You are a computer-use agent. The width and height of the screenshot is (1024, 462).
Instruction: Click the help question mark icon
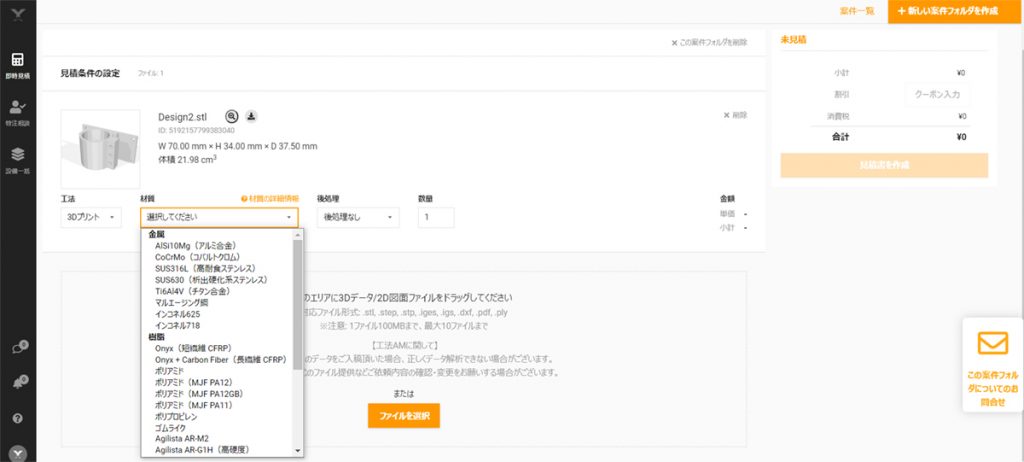(x=17, y=418)
